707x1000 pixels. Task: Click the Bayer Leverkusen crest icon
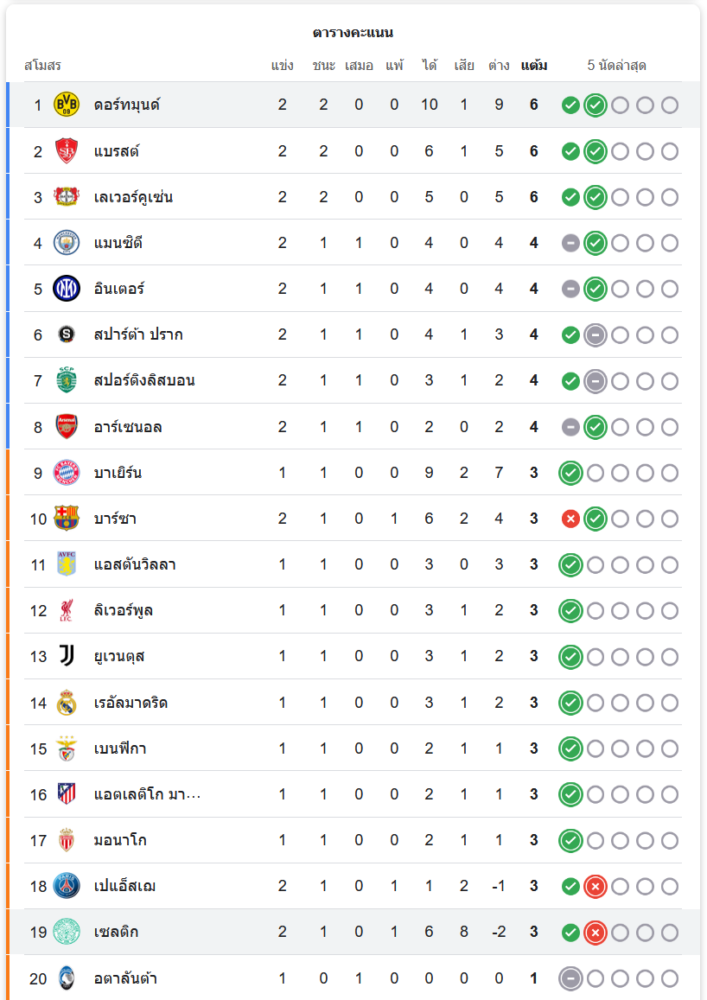(x=66, y=197)
